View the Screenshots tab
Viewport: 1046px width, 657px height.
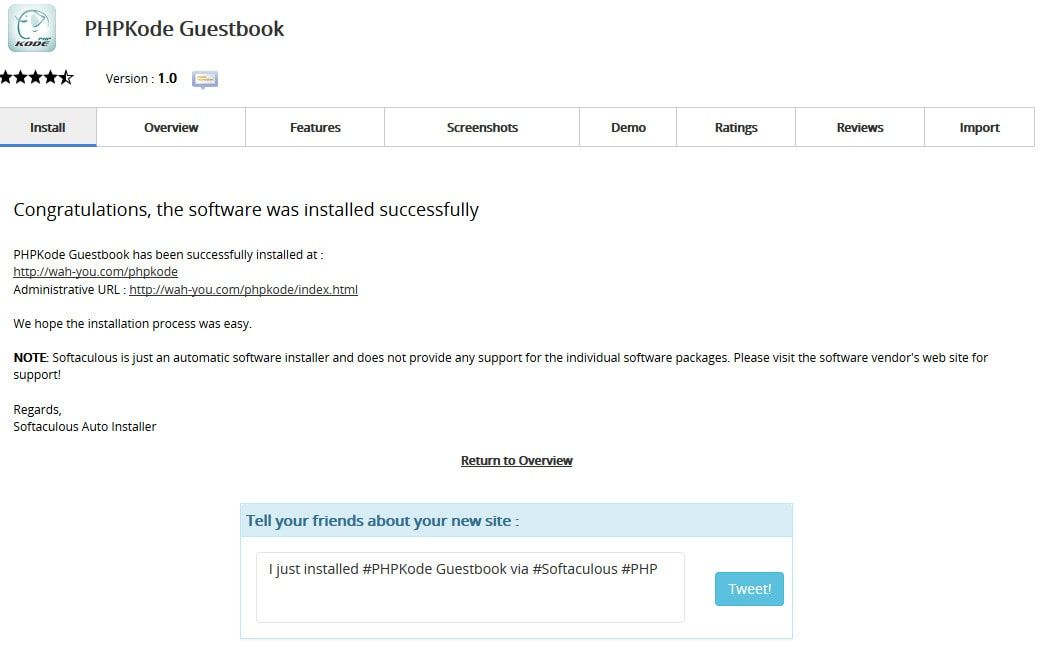click(482, 128)
